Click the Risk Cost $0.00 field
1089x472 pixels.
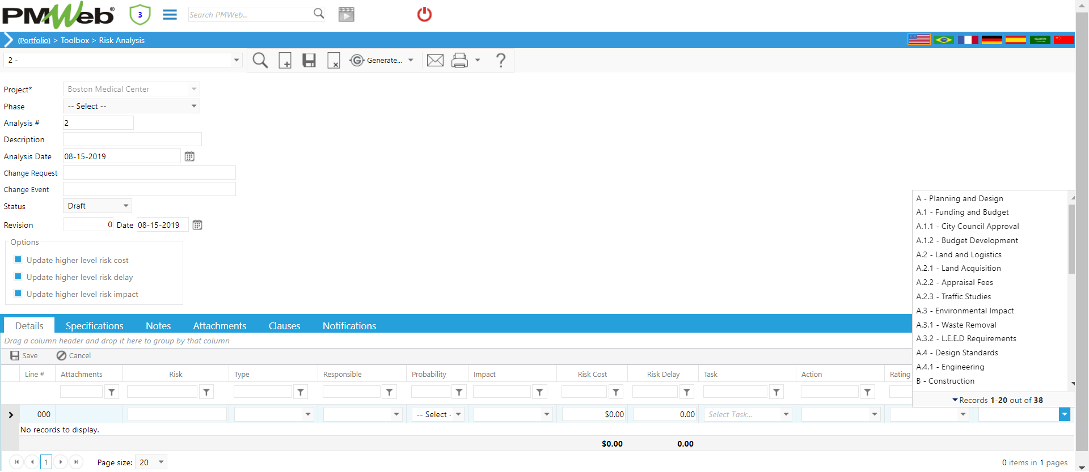[x=594, y=414]
